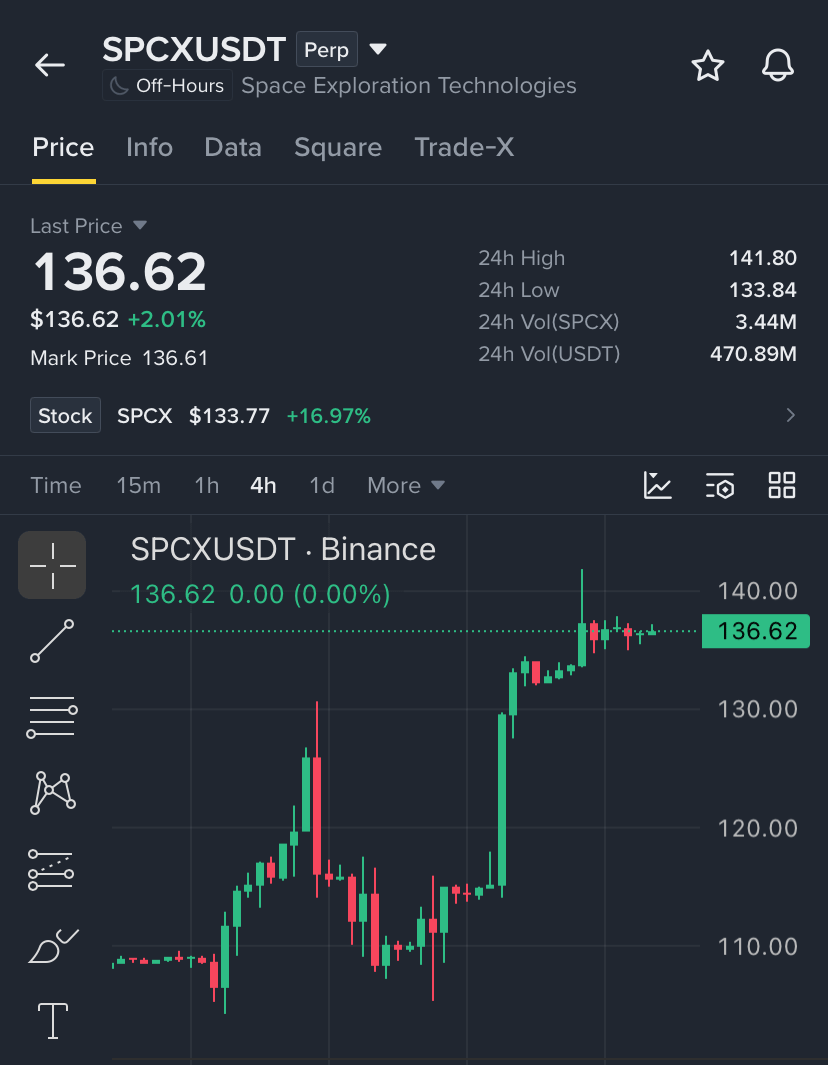
Task: Tap the 24h Vol(USDT) value 470.89M
Action: [x=753, y=354]
